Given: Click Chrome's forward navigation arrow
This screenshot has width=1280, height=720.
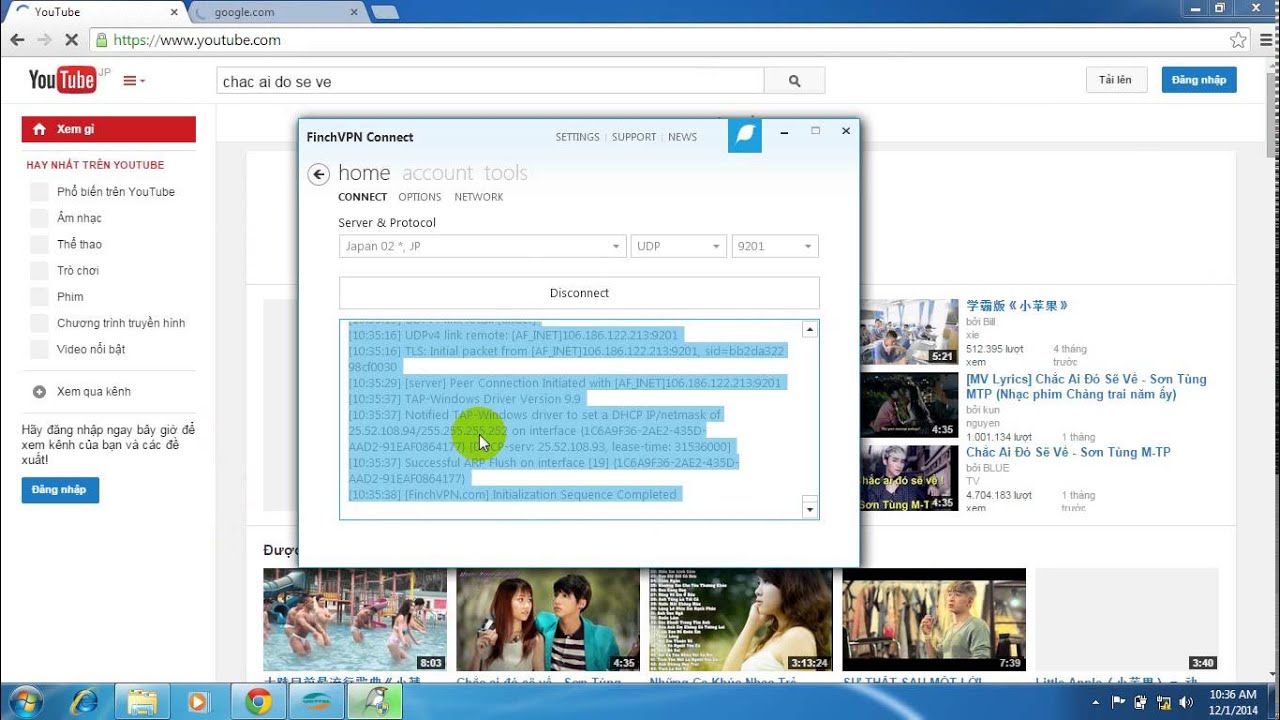Looking at the screenshot, I should click(x=44, y=41).
